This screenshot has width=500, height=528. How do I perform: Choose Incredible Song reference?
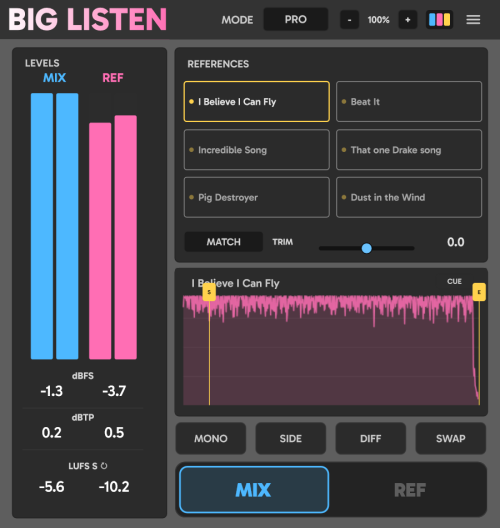point(257,150)
